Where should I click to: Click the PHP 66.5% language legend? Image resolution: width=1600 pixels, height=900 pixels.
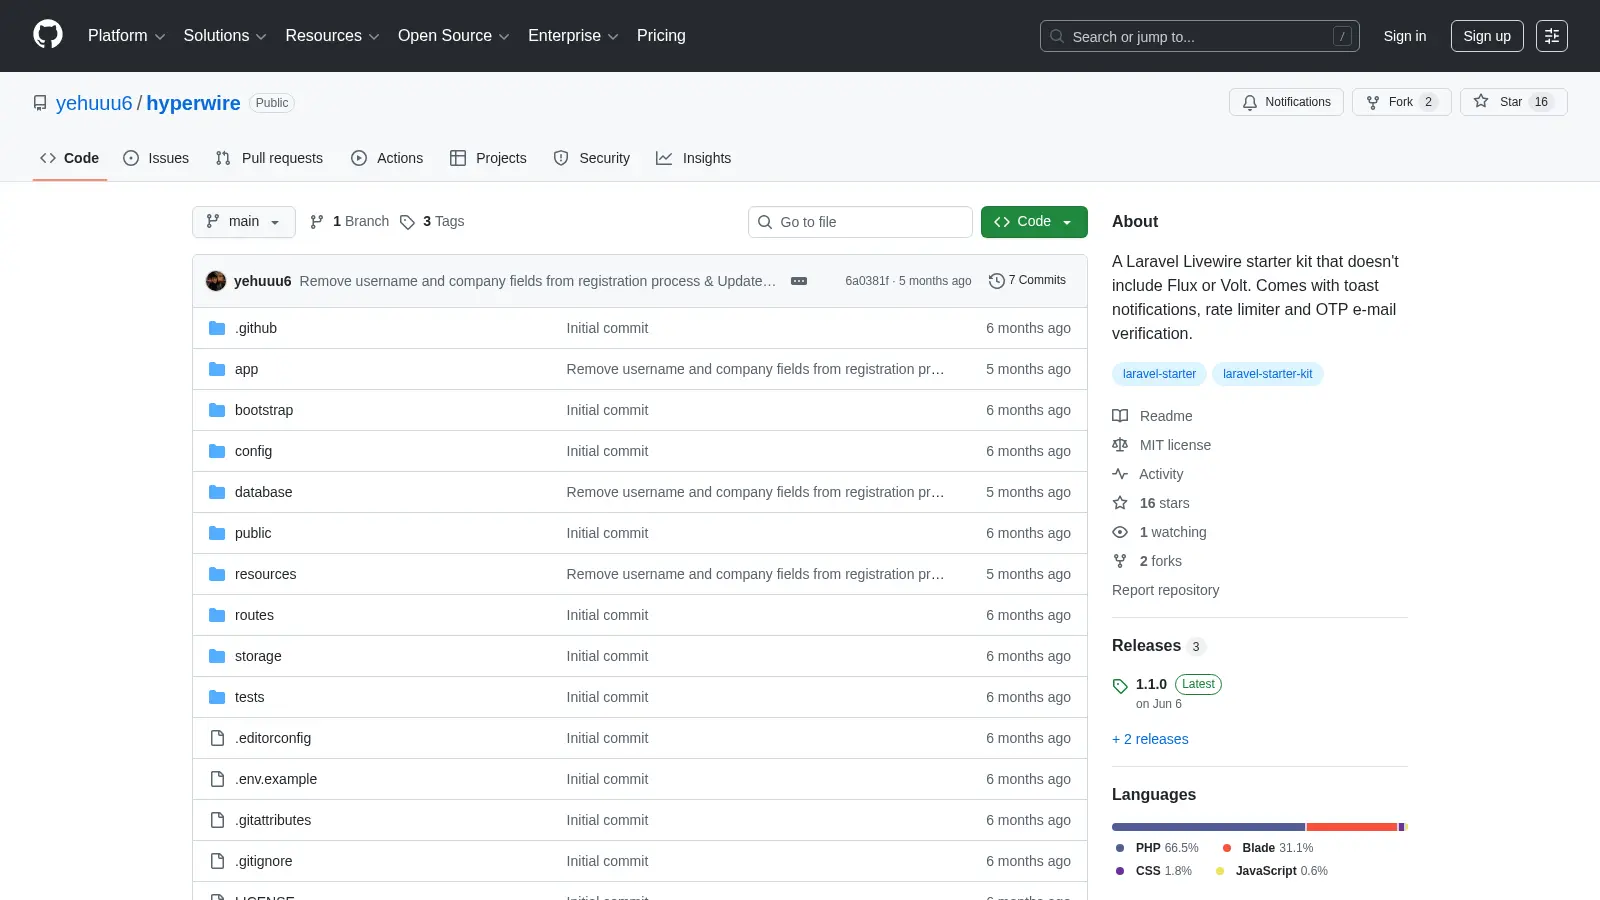click(1157, 848)
